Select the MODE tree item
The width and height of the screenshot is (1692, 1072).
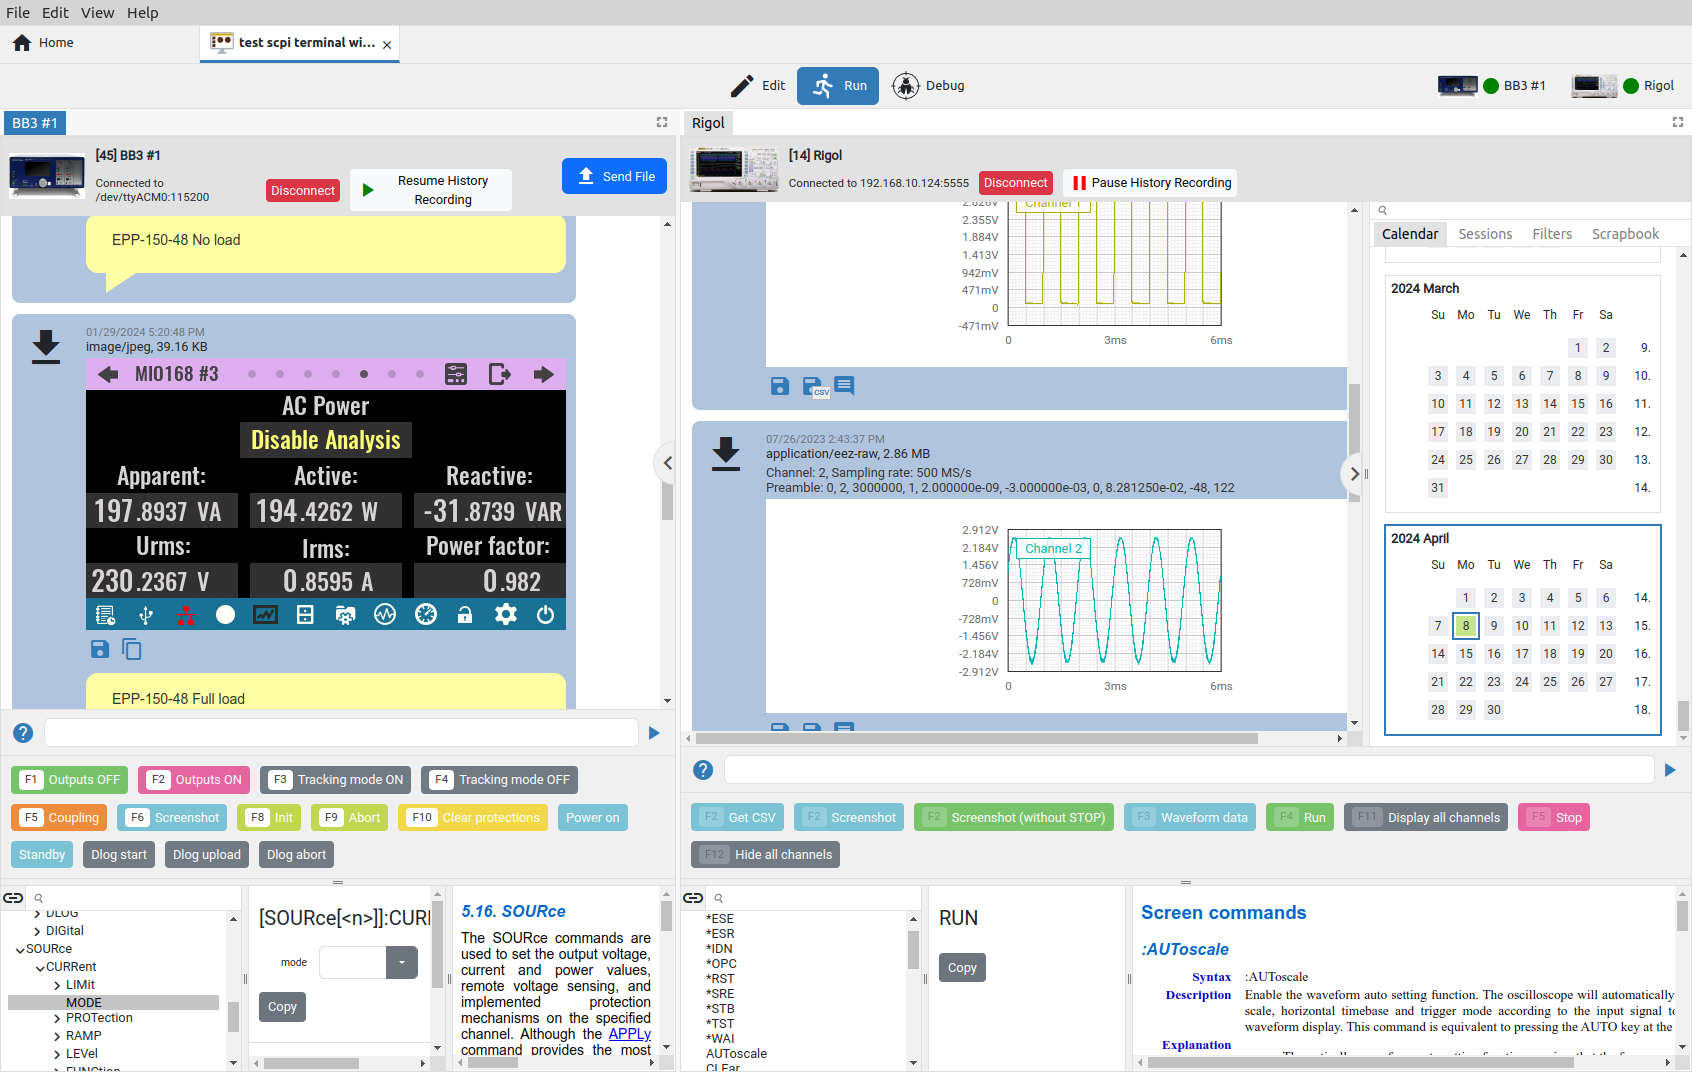(113, 1003)
